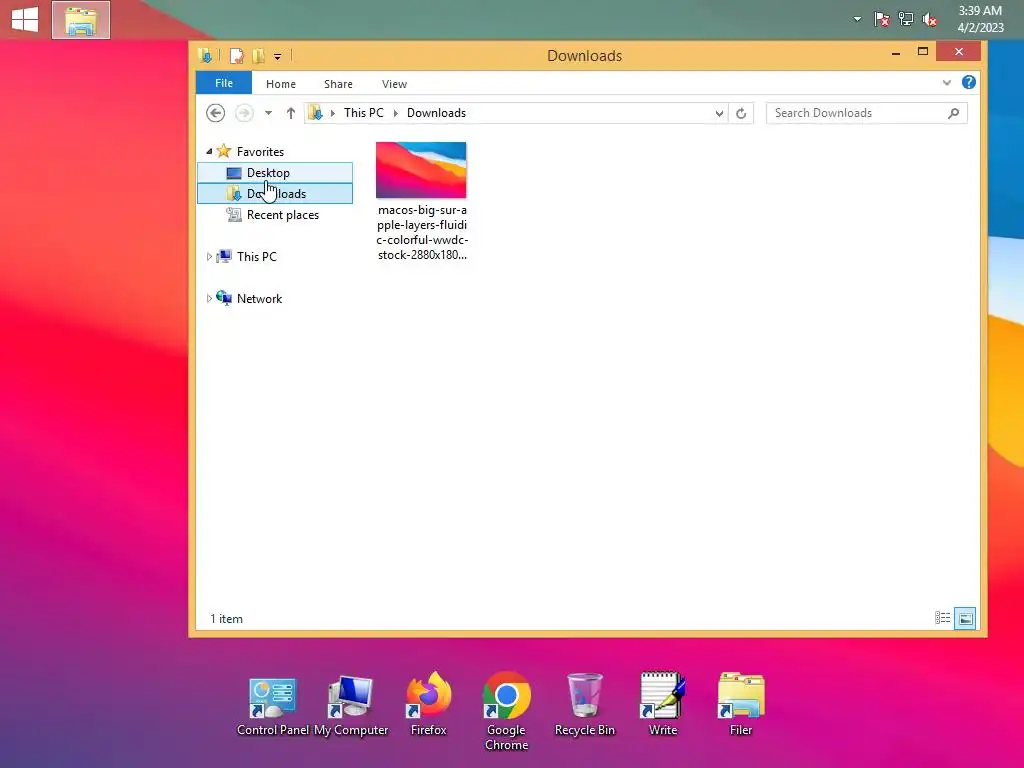Expand the ribbon with the chevron
Viewport: 1024px width, 768px height.
[946, 82]
